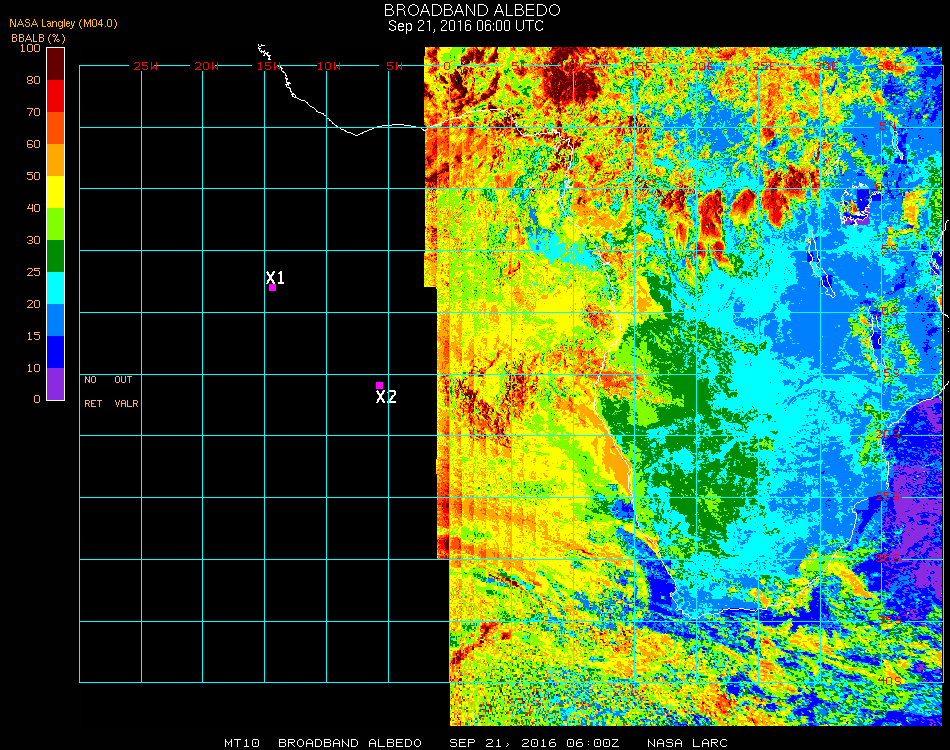Select the "OUT VALR" legend label
This screenshot has width=950, height=750.
click(x=125, y=392)
